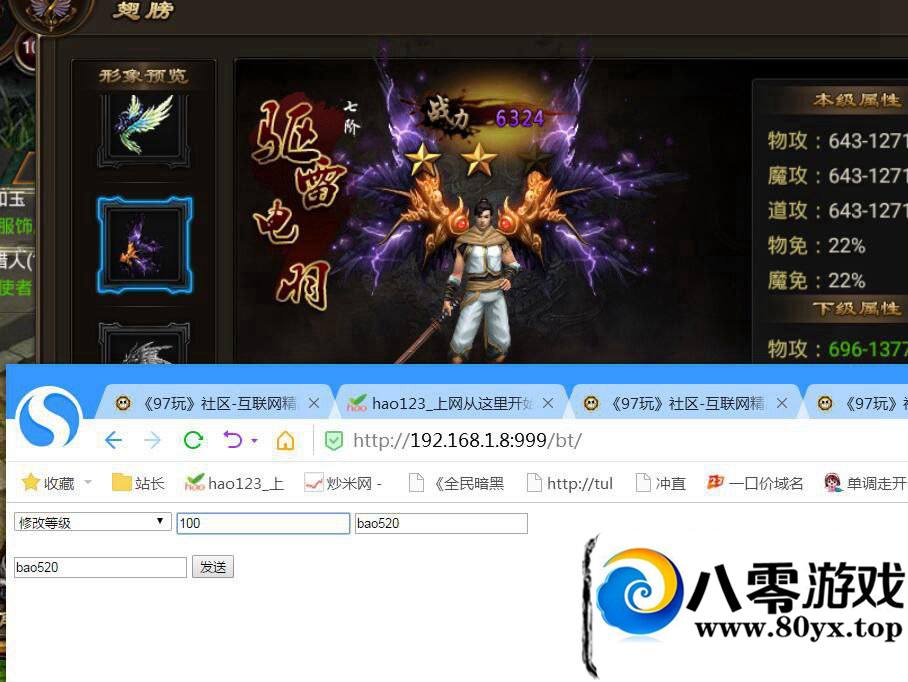The image size is (908, 682).
Task: Click the 下级属性 header
Action: tap(858, 309)
